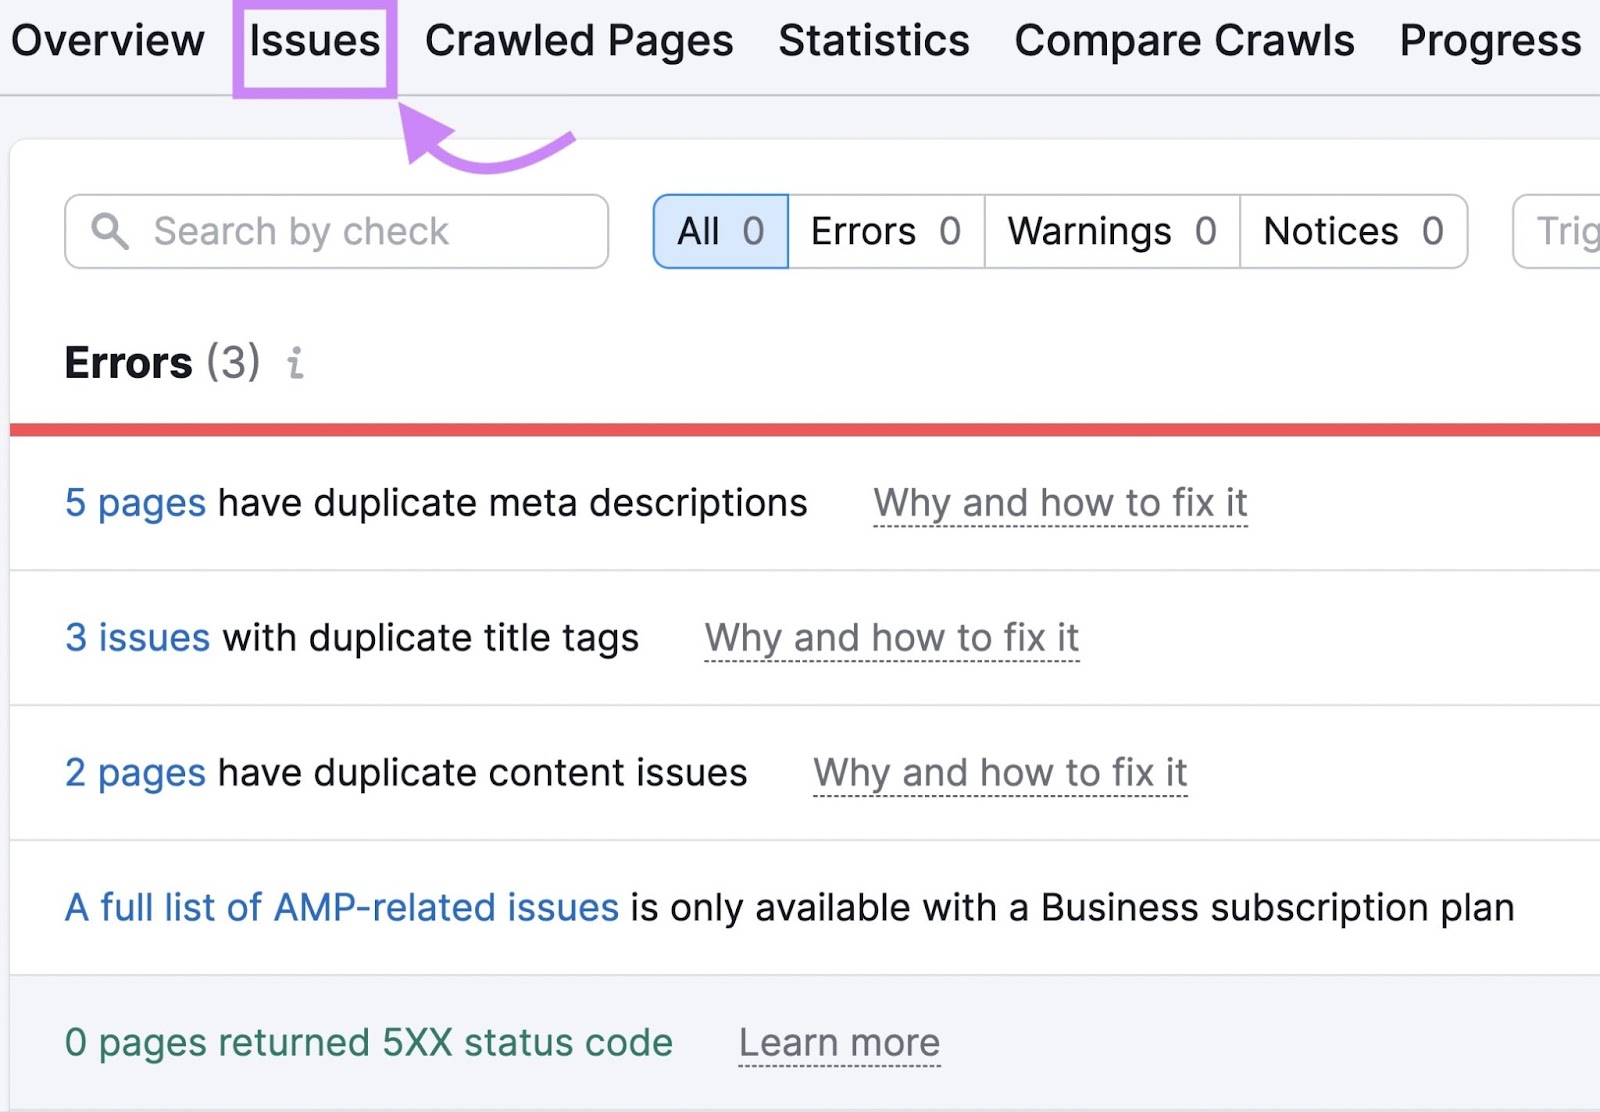Click the '3 issues' duplicate title tags link
Screen dimensions: 1600x1112
[x=137, y=638]
